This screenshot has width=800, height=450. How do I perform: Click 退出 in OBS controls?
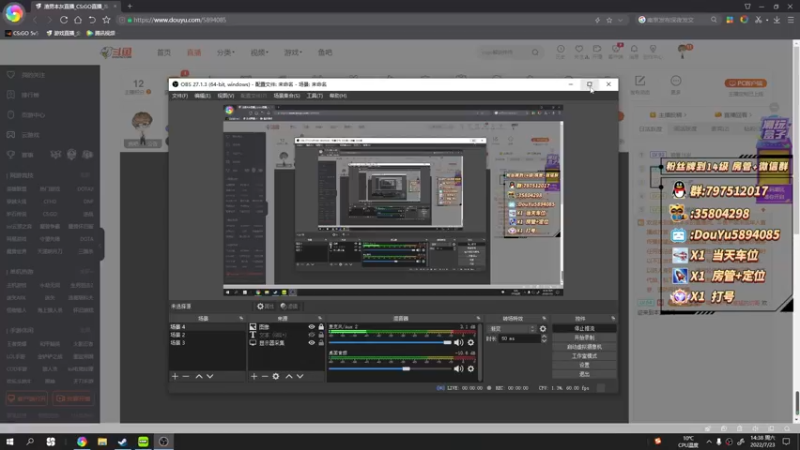pos(584,374)
